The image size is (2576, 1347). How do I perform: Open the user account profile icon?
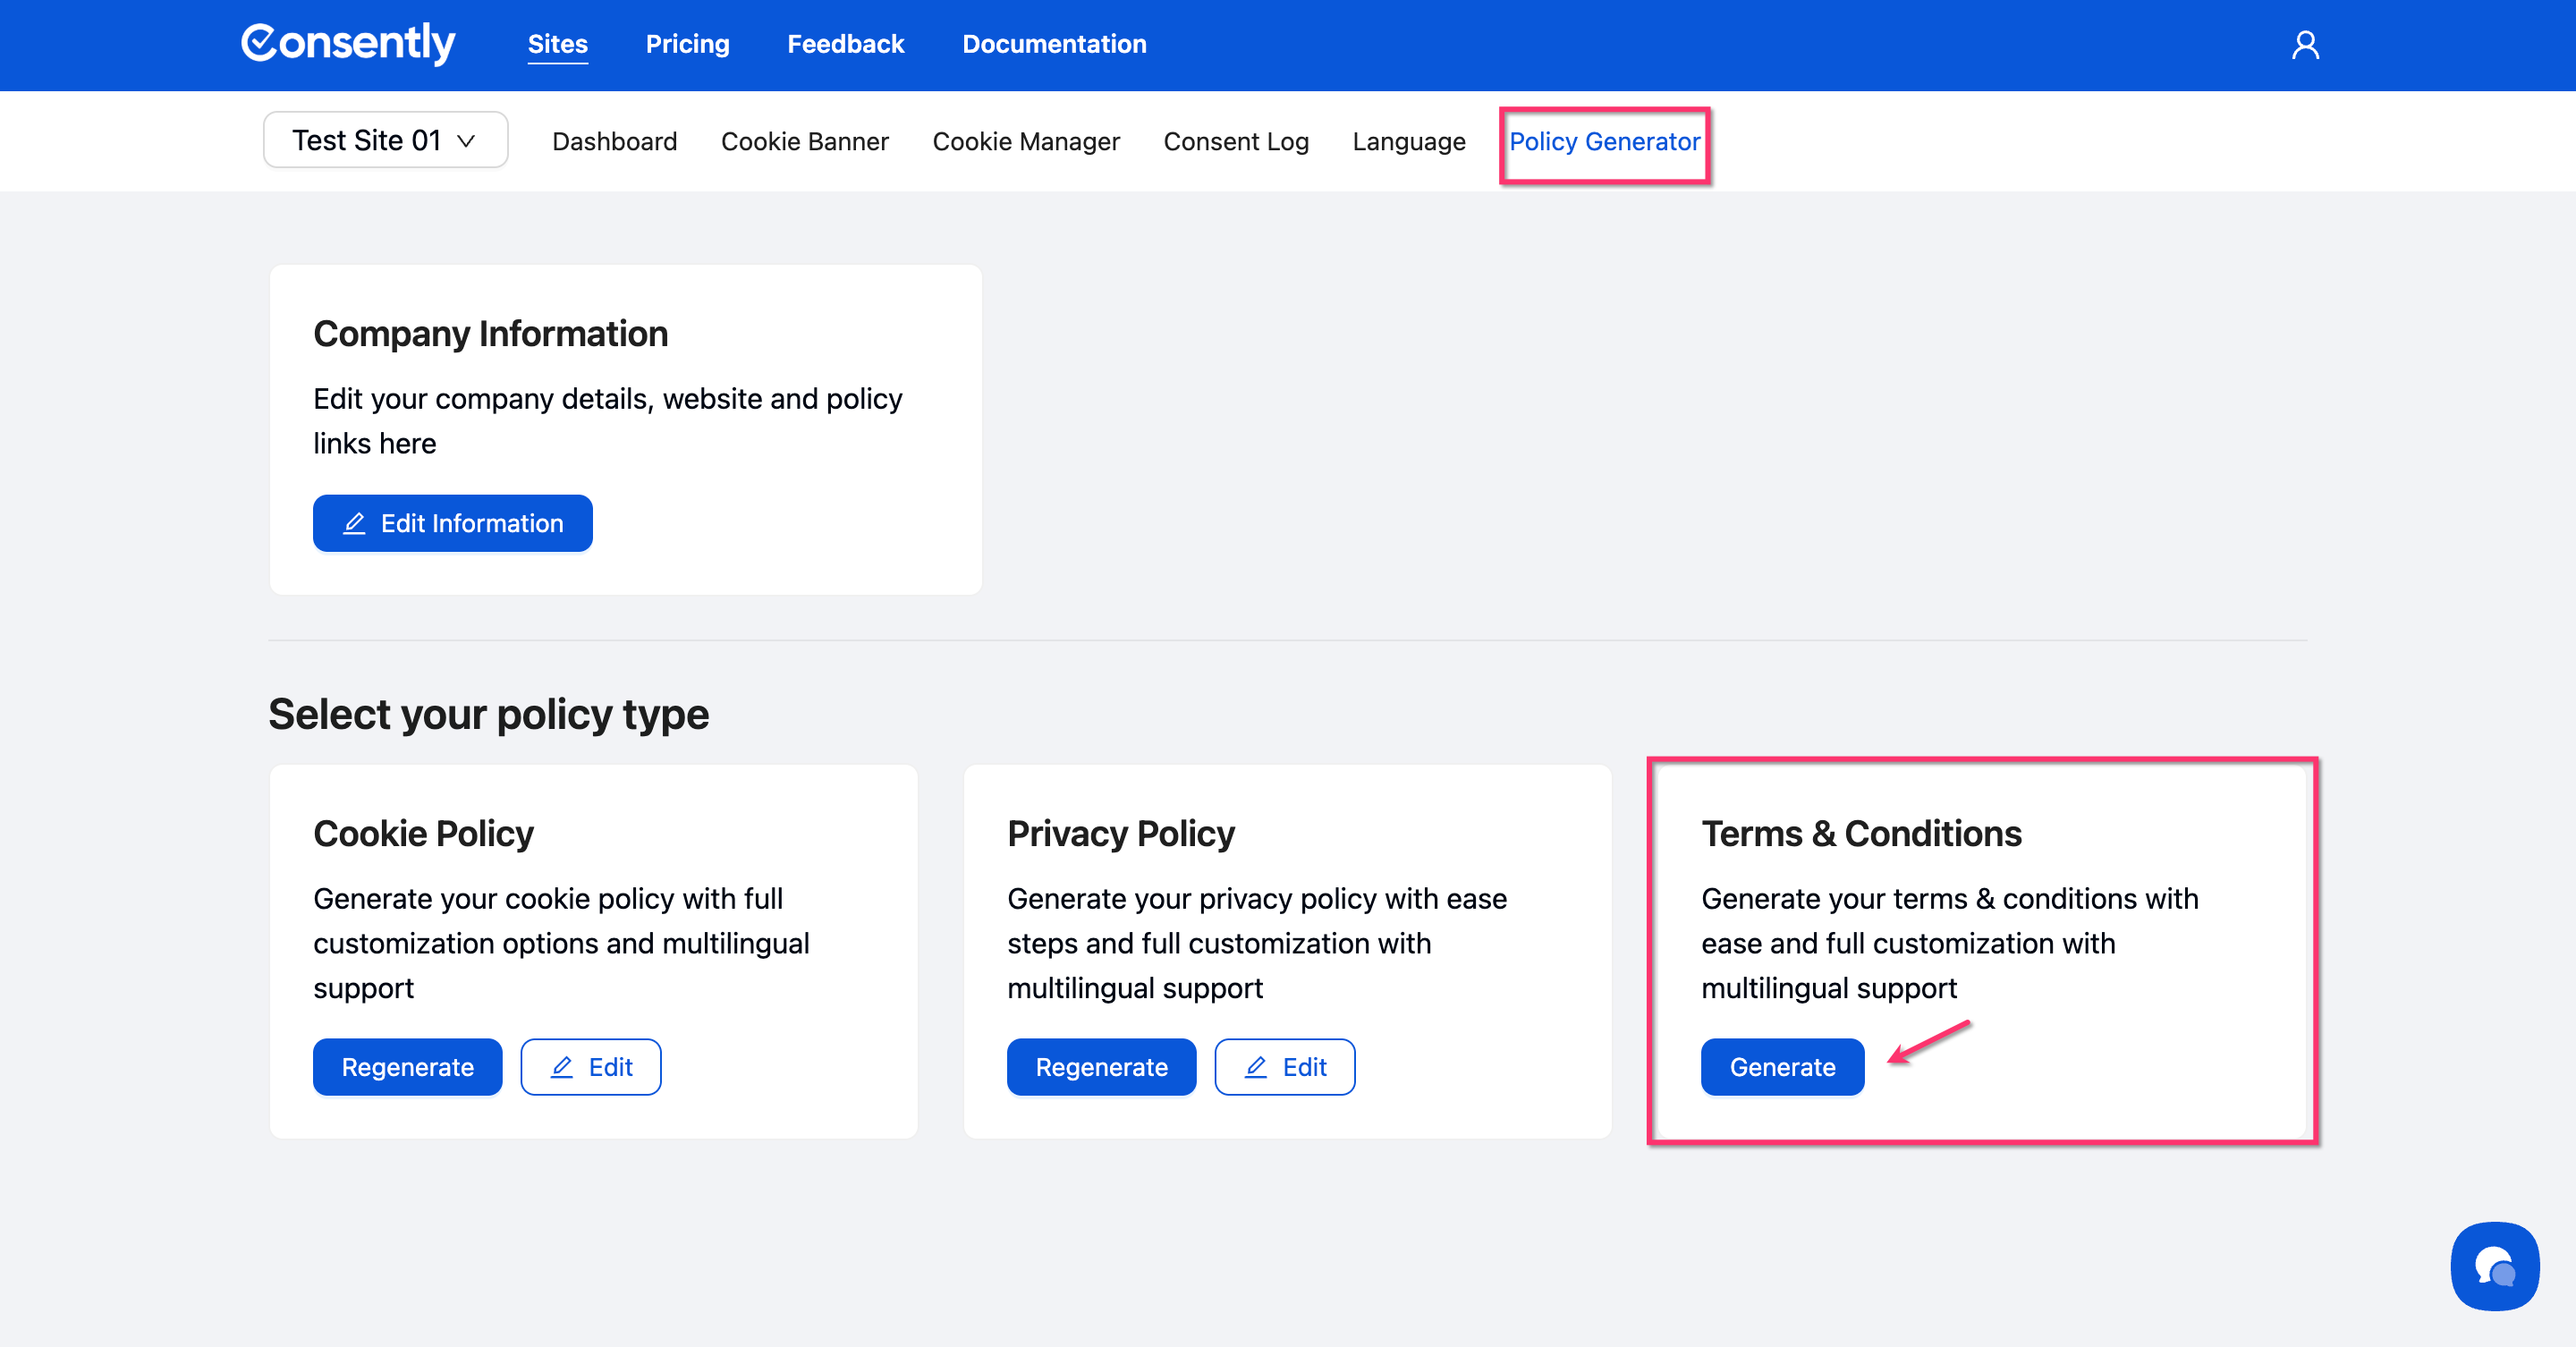coord(2304,45)
